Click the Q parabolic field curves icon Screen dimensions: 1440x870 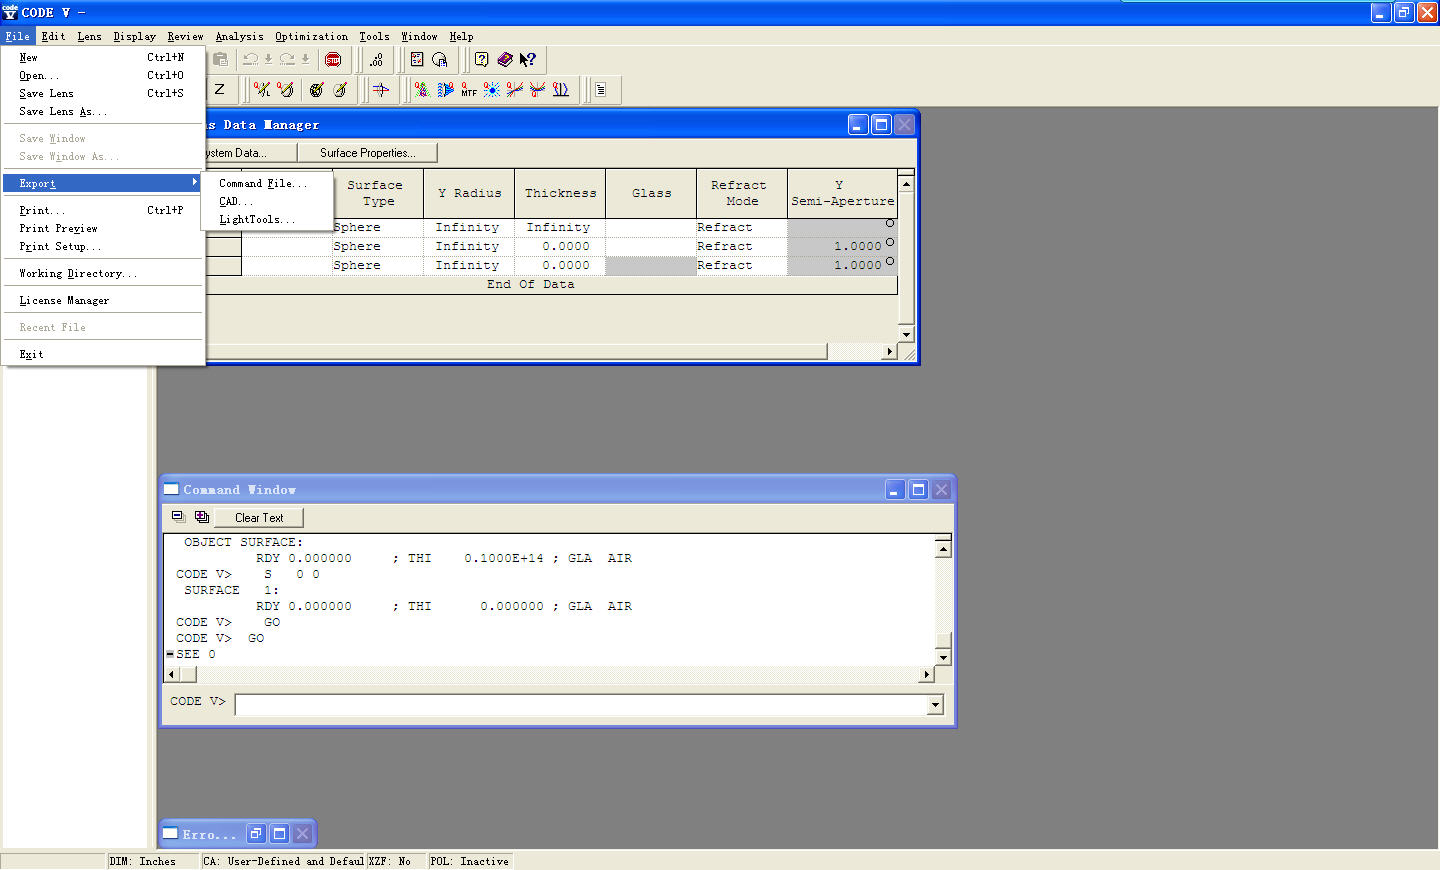[538, 90]
